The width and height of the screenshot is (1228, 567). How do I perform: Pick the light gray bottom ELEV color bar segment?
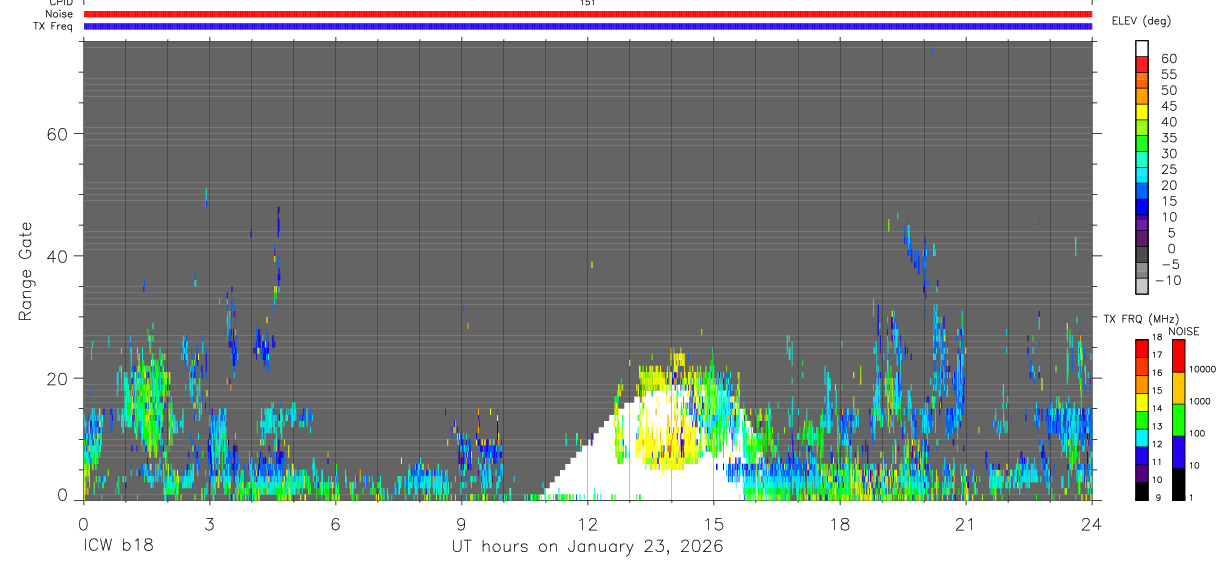(1142, 285)
